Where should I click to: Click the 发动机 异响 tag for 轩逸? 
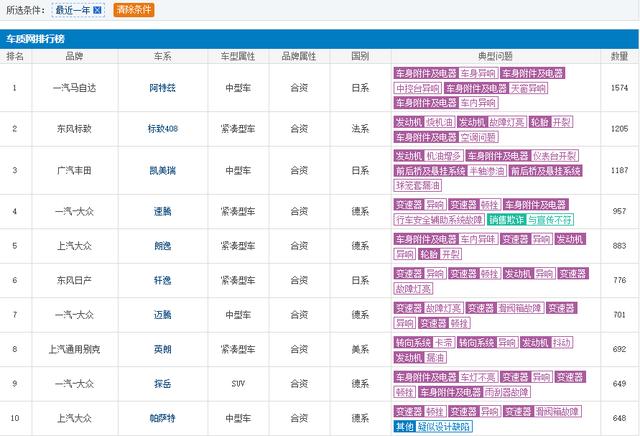click(x=529, y=274)
